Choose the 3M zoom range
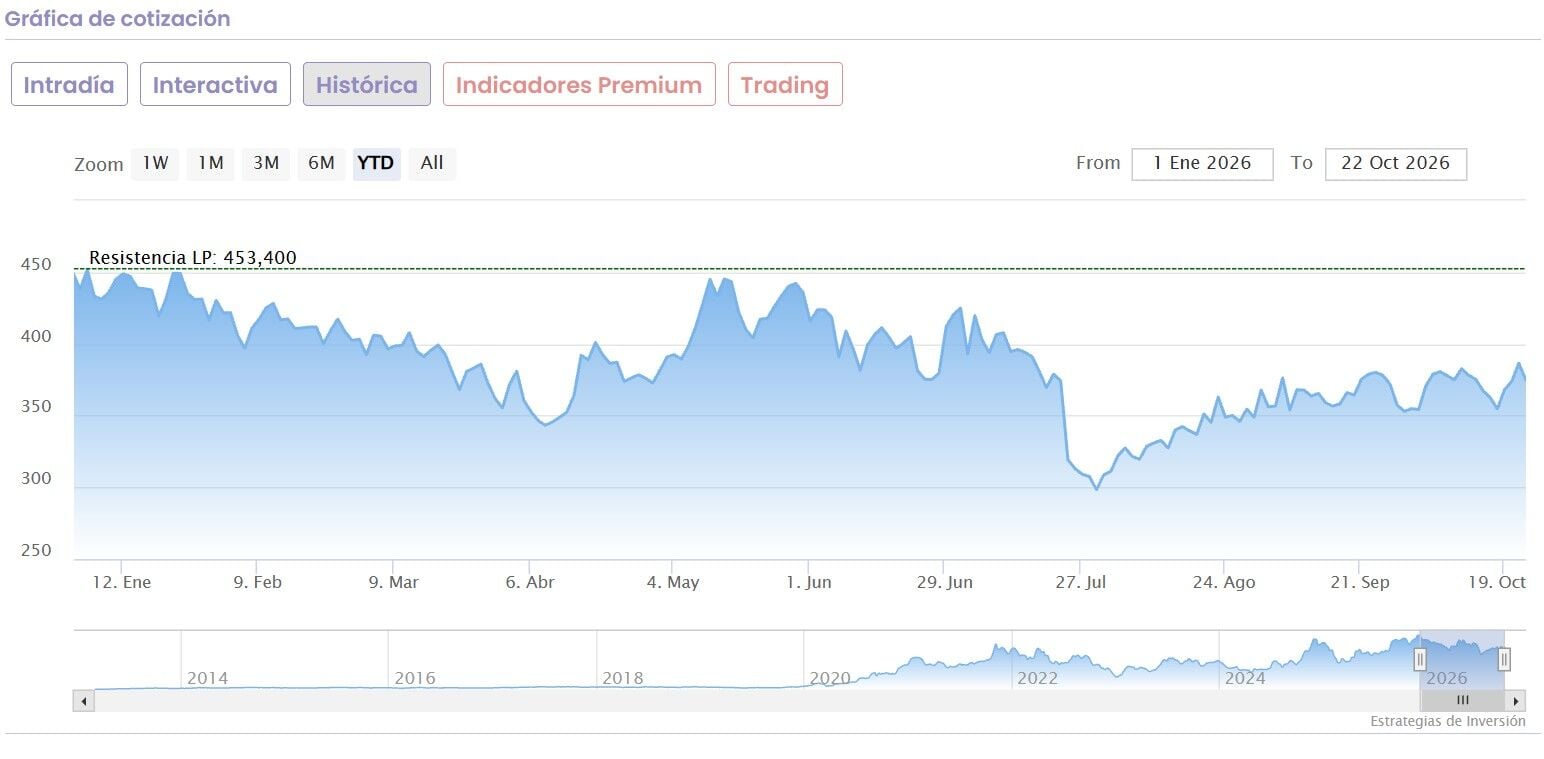The image size is (1544, 759). click(266, 163)
